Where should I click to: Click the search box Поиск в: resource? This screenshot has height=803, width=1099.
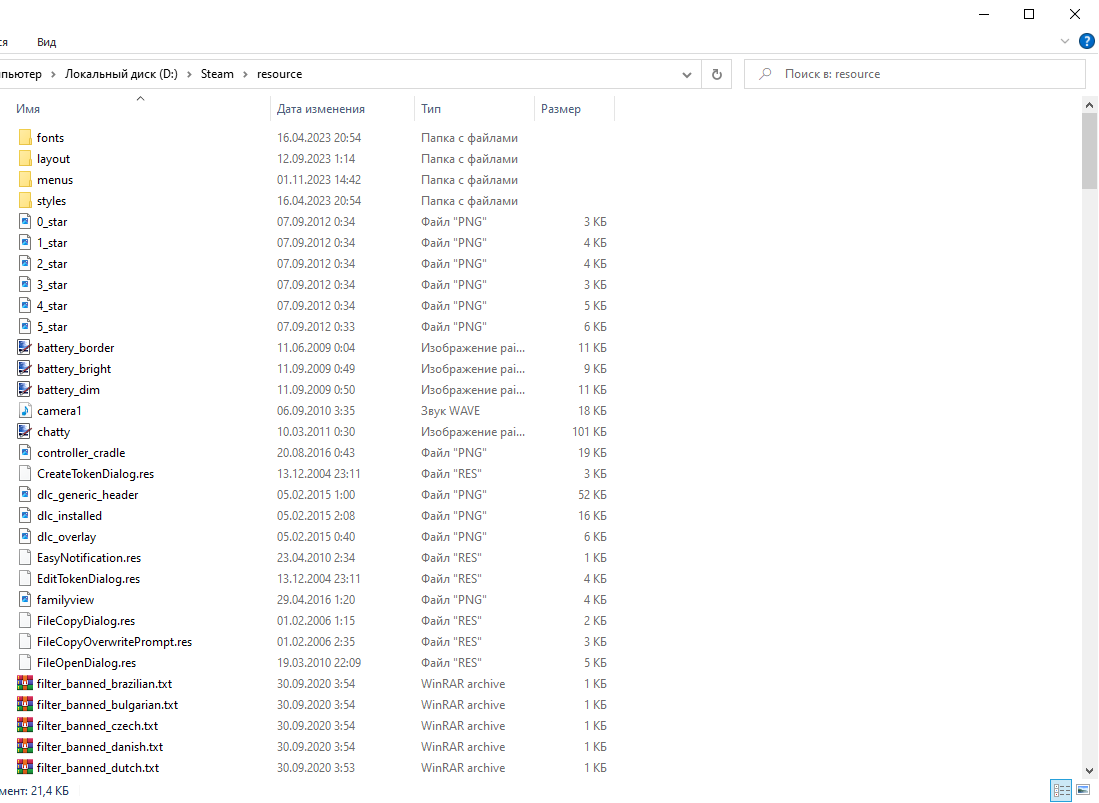915,74
